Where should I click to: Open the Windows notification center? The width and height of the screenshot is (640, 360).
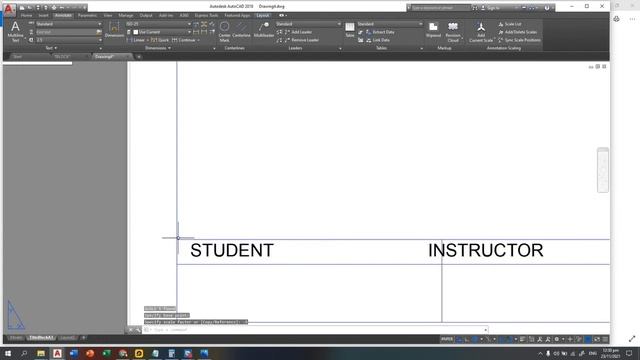click(x=629, y=353)
